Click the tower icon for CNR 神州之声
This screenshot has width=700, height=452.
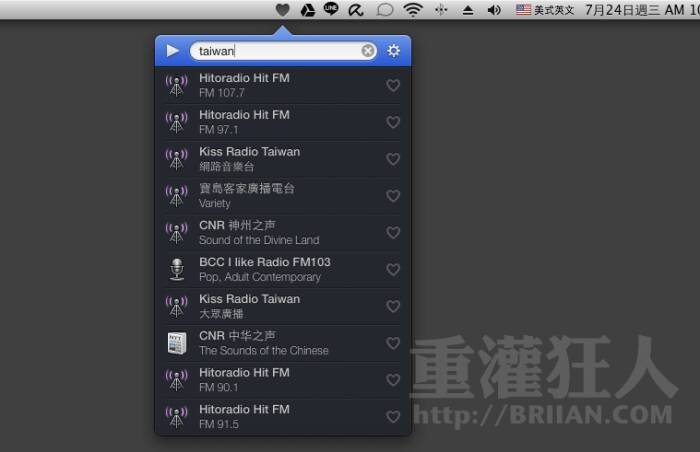(x=177, y=233)
